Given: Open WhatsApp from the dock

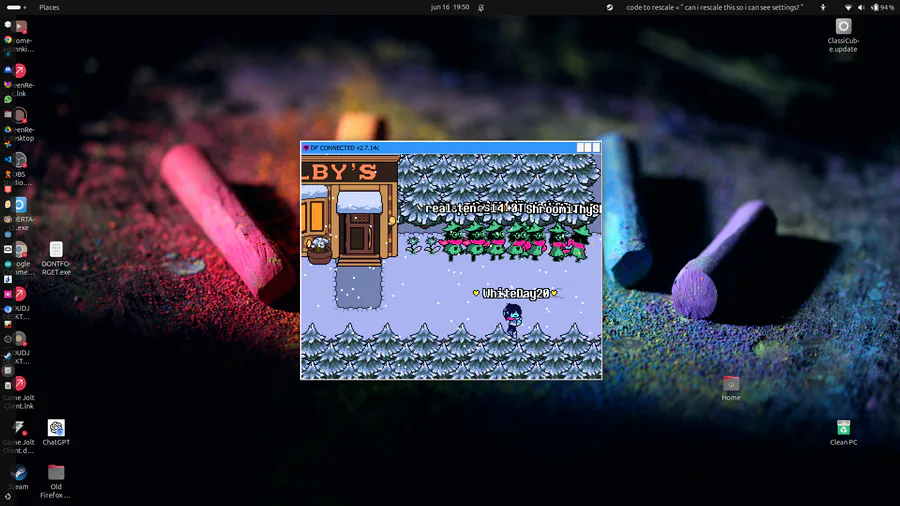Looking at the screenshot, I should click(7, 99).
